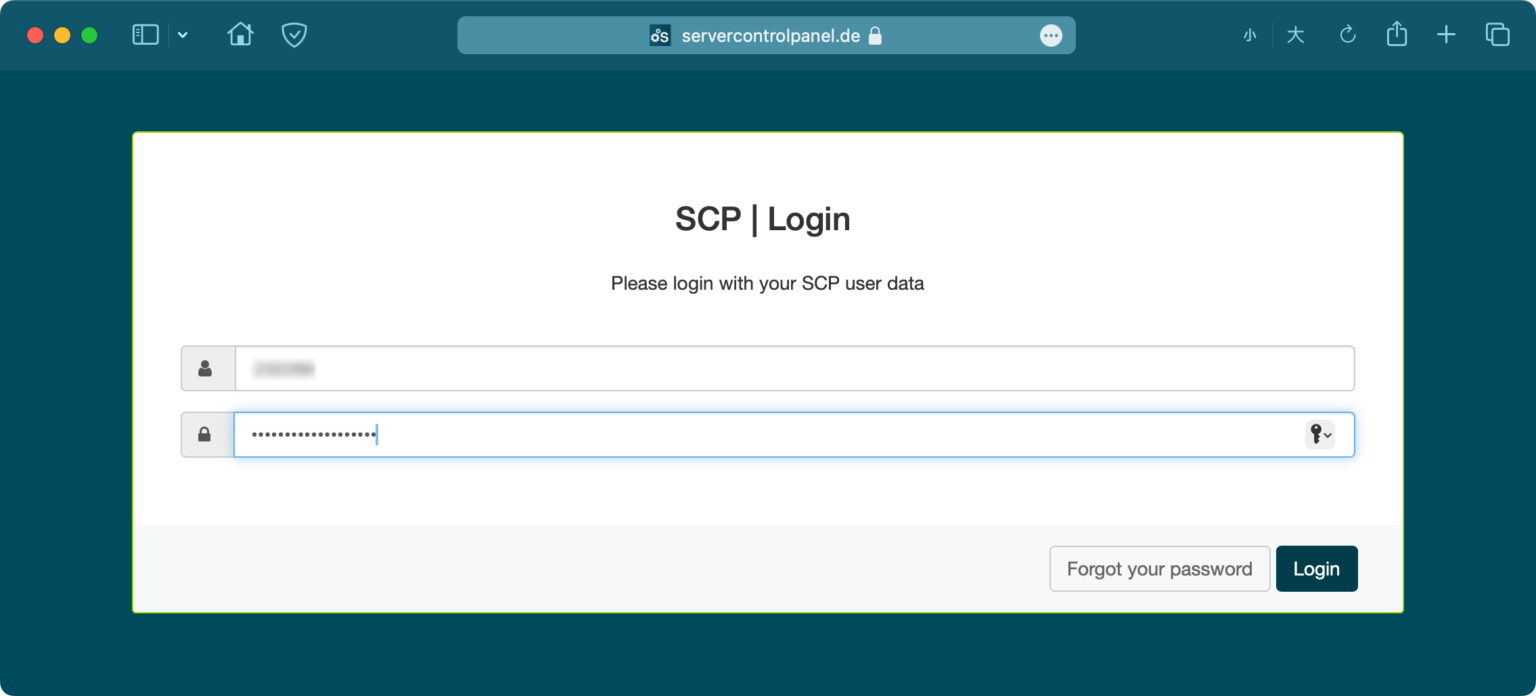Open the ellipsis page menu in address bar
The width and height of the screenshot is (1536, 696).
(1050, 36)
